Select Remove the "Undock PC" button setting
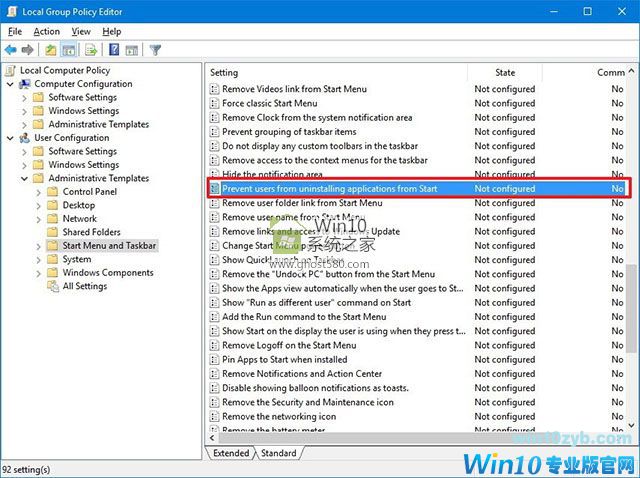640x478 pixels. pos(417,274)
